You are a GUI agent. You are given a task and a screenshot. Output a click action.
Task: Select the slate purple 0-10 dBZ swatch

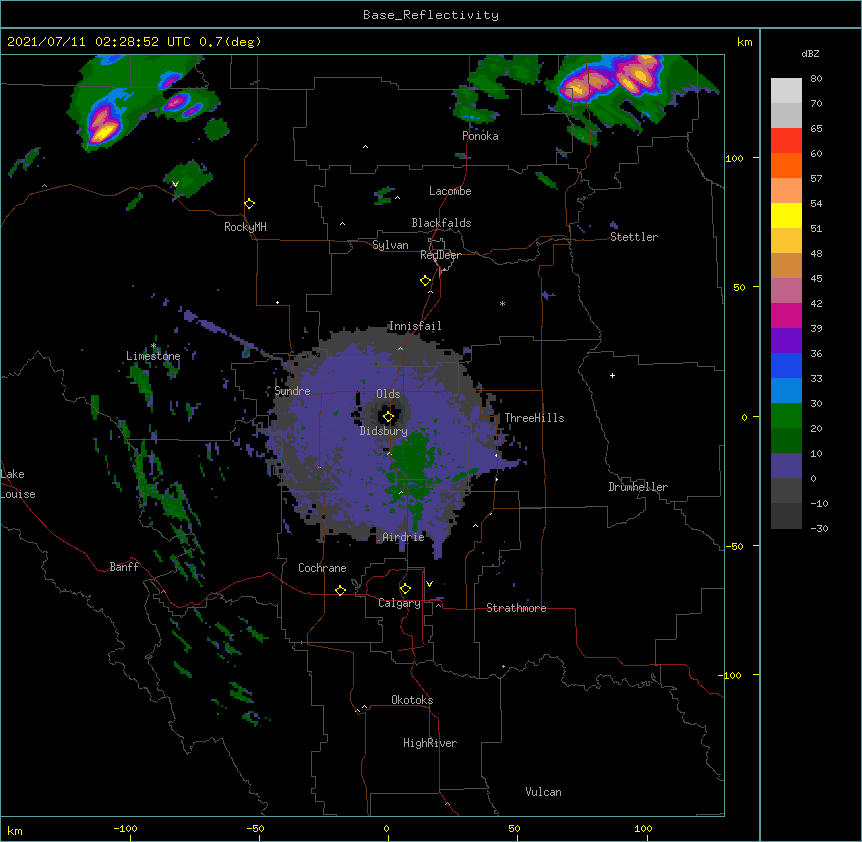tap(786, 466)
